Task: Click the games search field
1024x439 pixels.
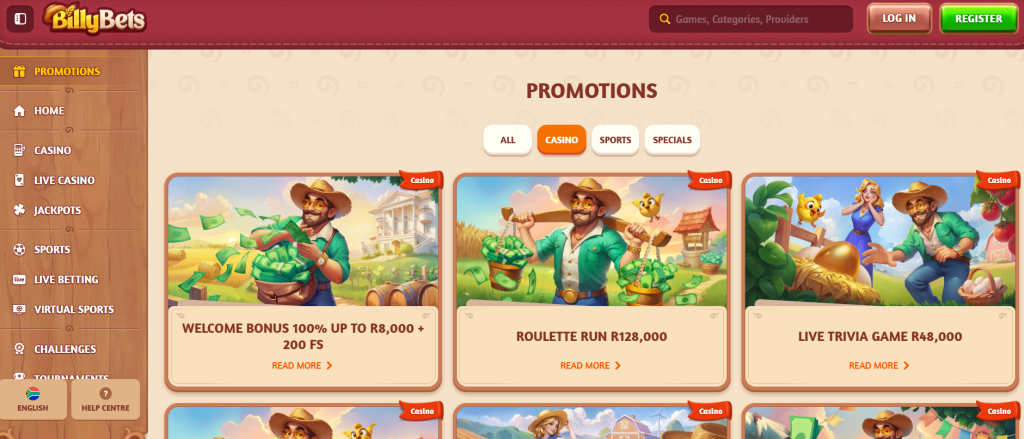Action: pos(751,19)
